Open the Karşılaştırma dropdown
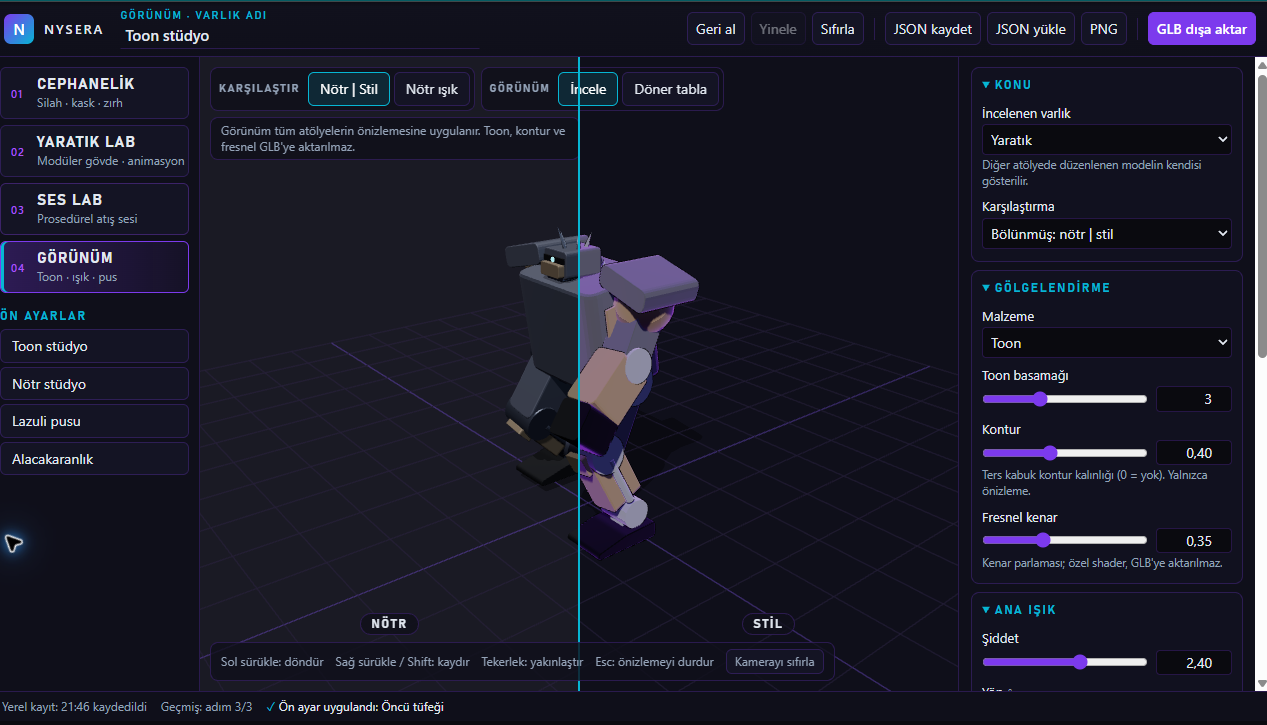This screenshot has width=1267, height=725. click(1106, 234)
